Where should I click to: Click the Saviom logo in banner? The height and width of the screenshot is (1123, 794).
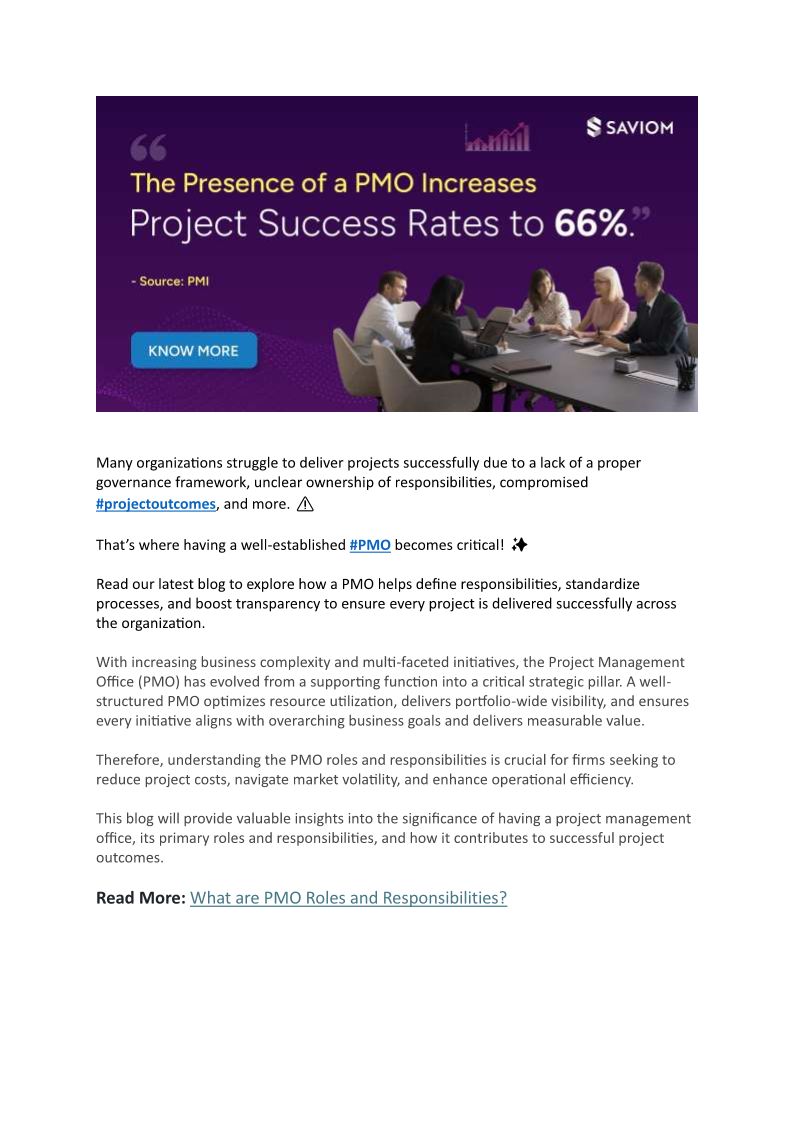pos(629,127)
